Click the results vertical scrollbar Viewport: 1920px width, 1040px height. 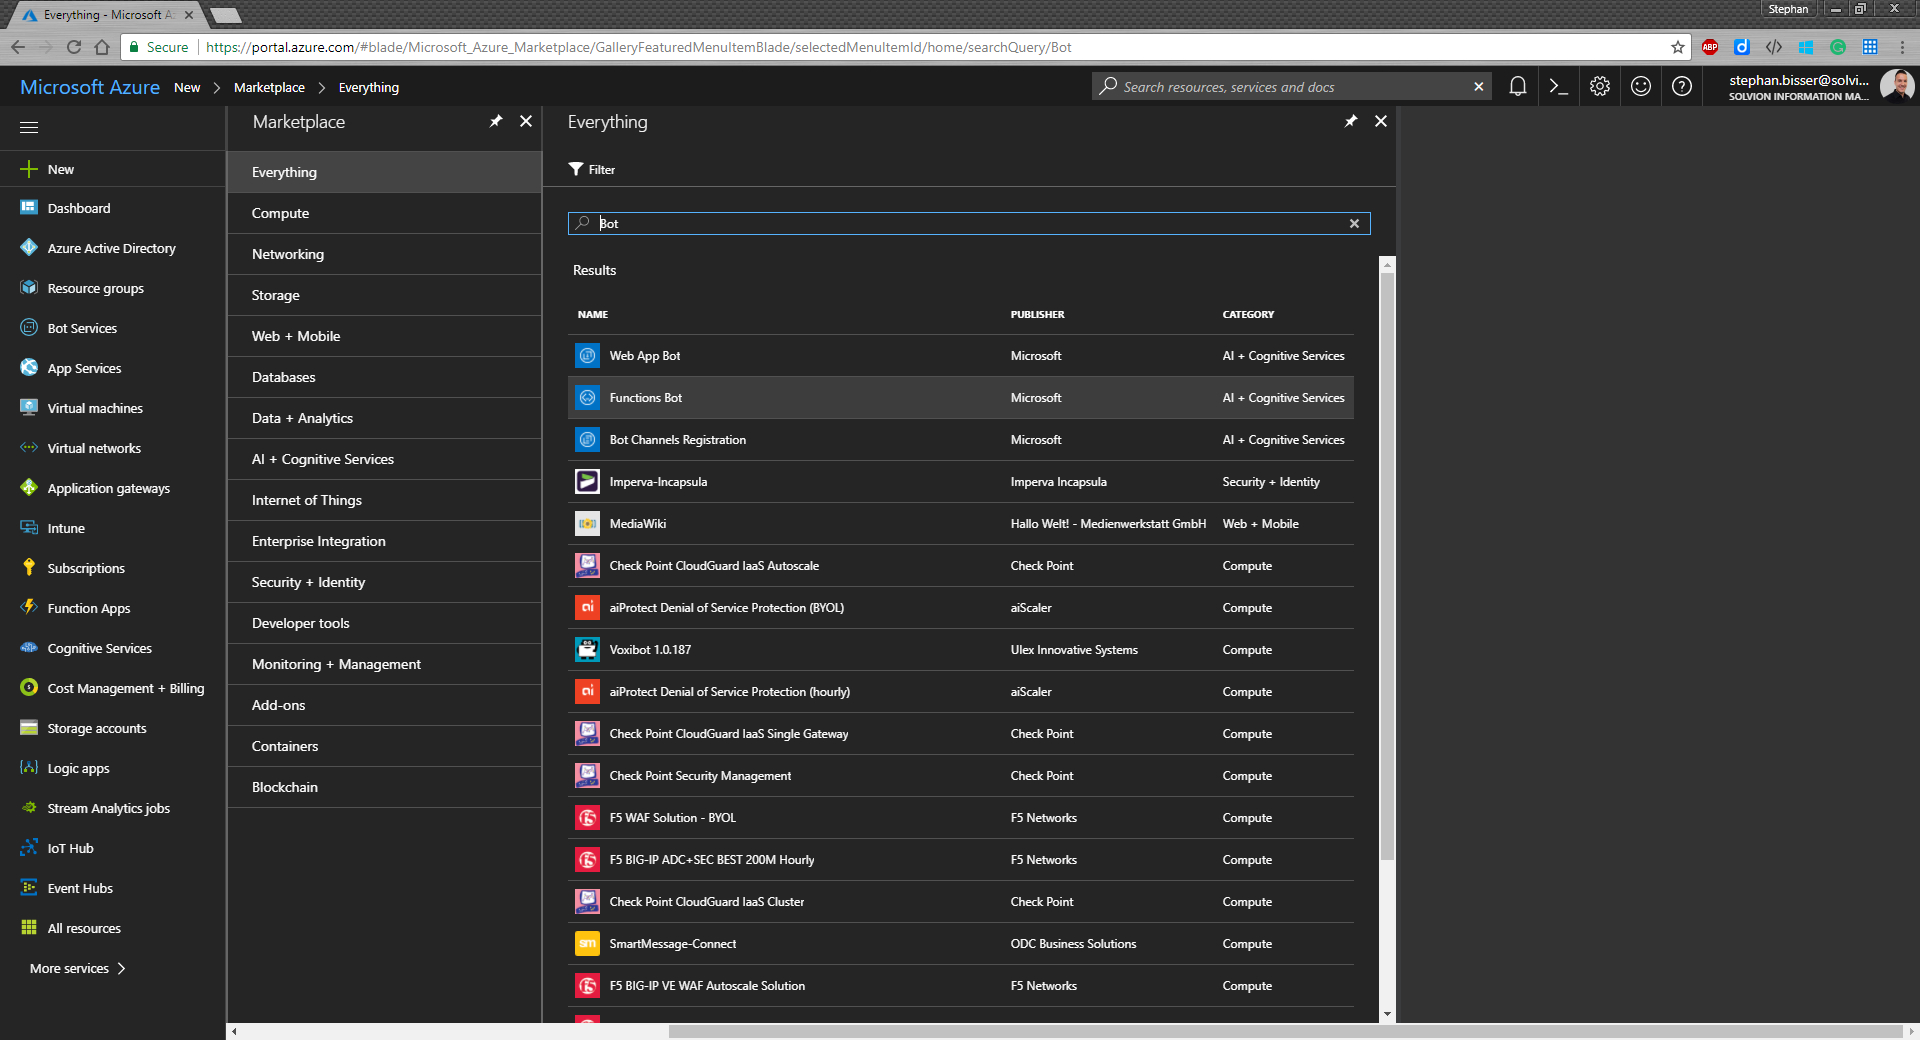click(x=1386, y=565)
